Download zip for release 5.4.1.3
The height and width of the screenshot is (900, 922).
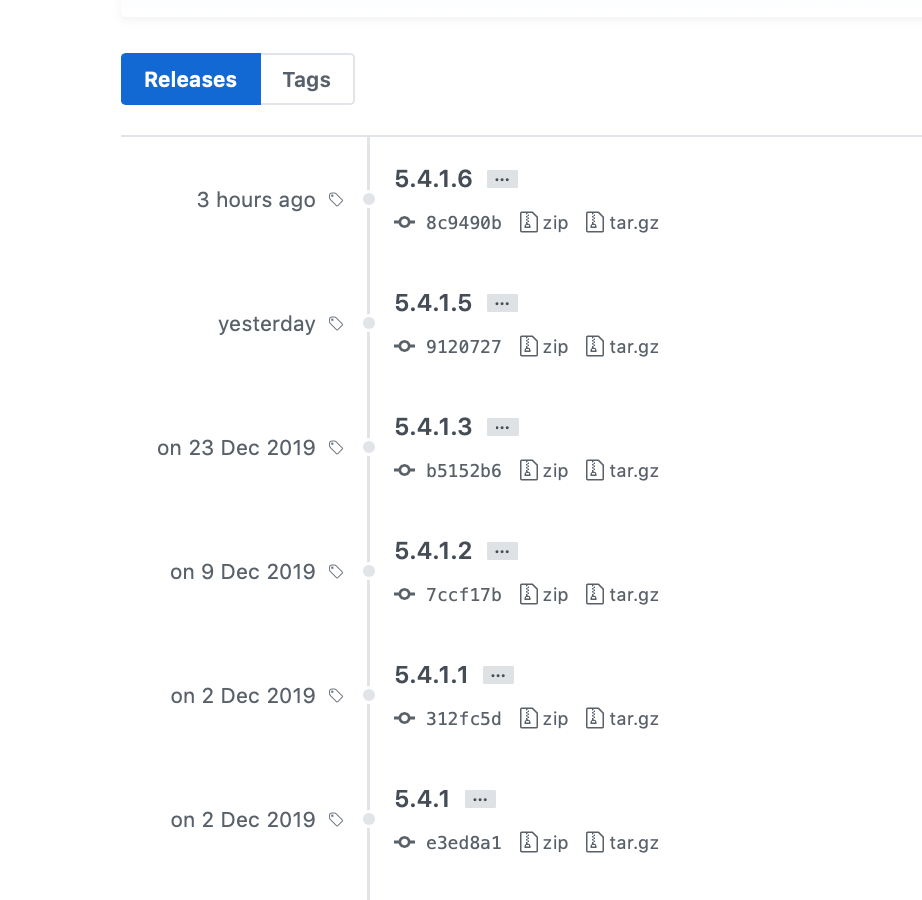(544, 471)
